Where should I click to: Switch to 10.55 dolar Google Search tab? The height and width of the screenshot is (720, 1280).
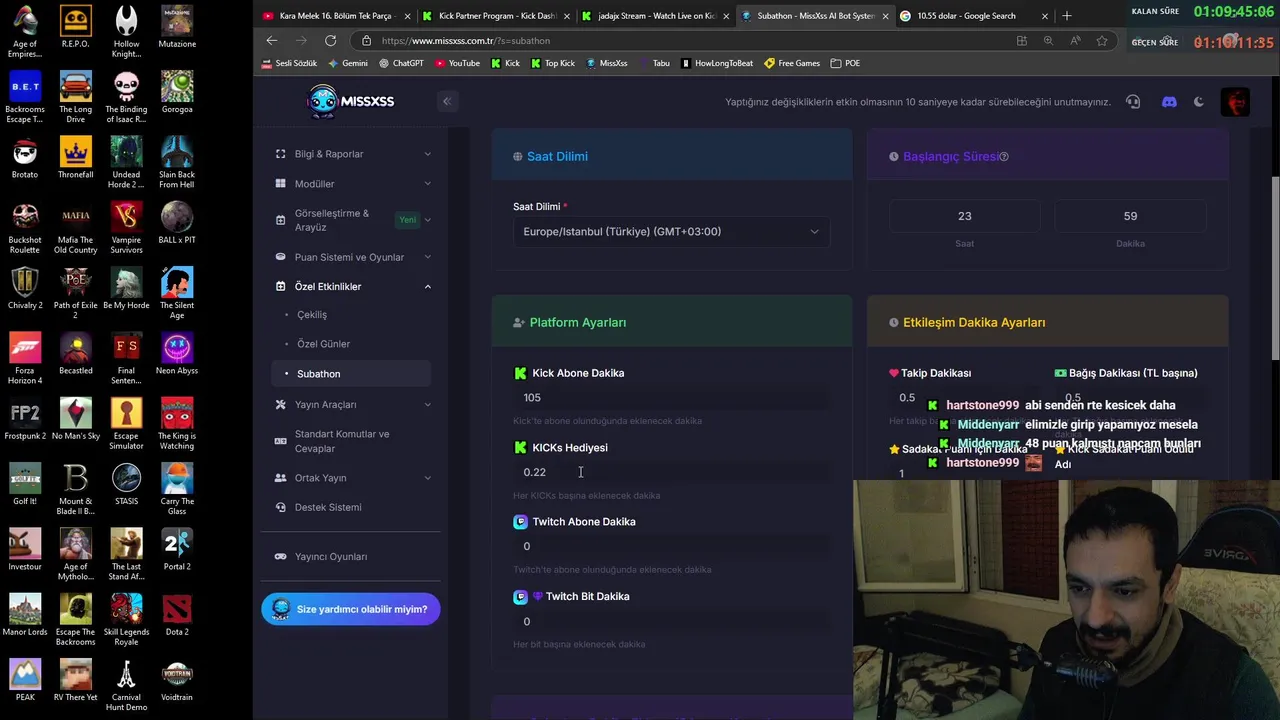pos(973,15)
